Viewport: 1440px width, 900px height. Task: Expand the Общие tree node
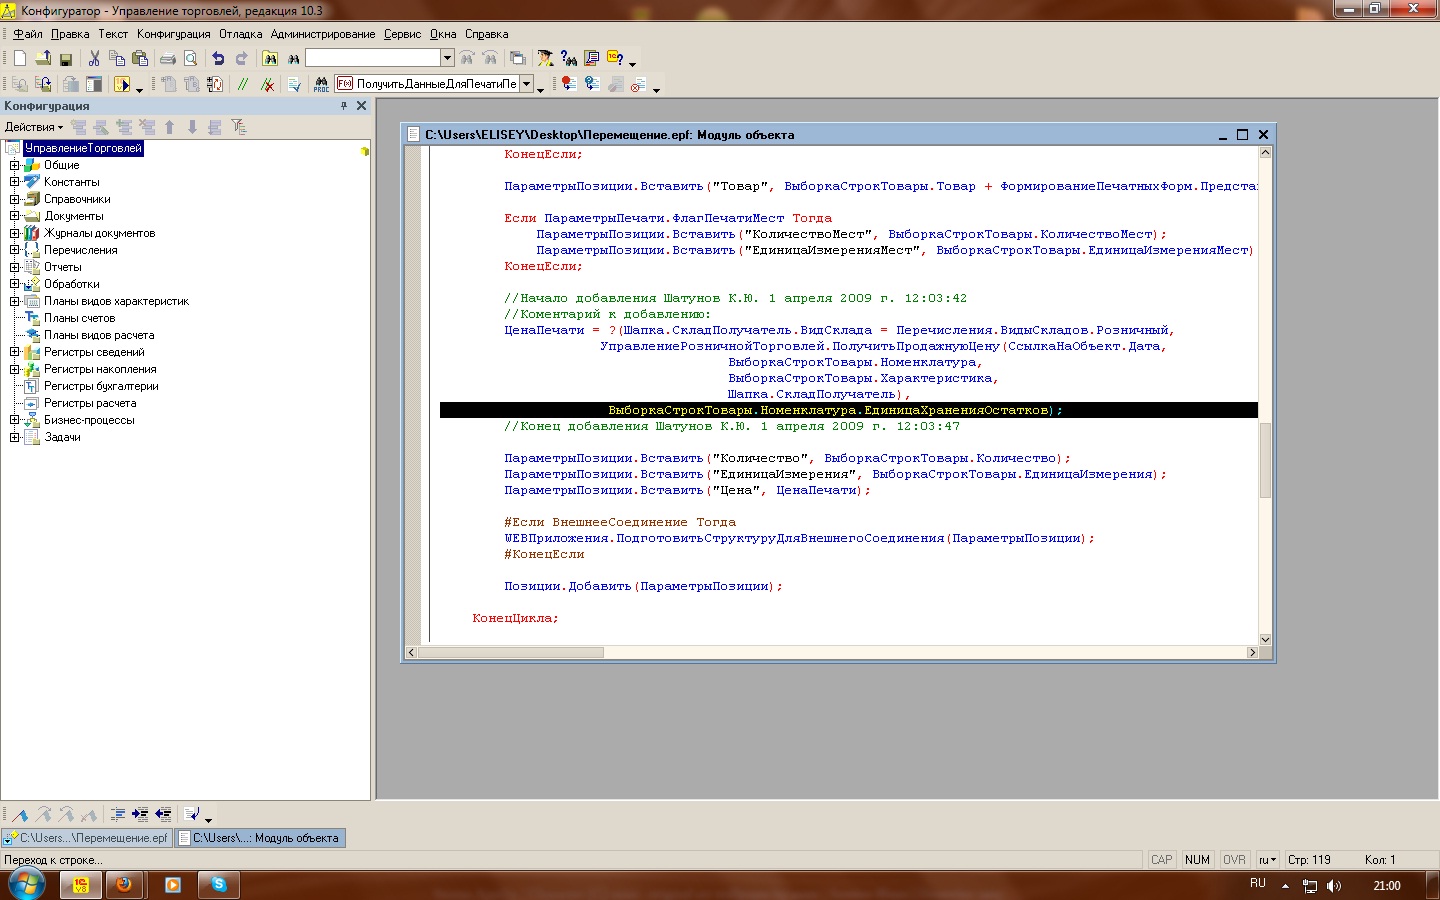click(15, 165)
